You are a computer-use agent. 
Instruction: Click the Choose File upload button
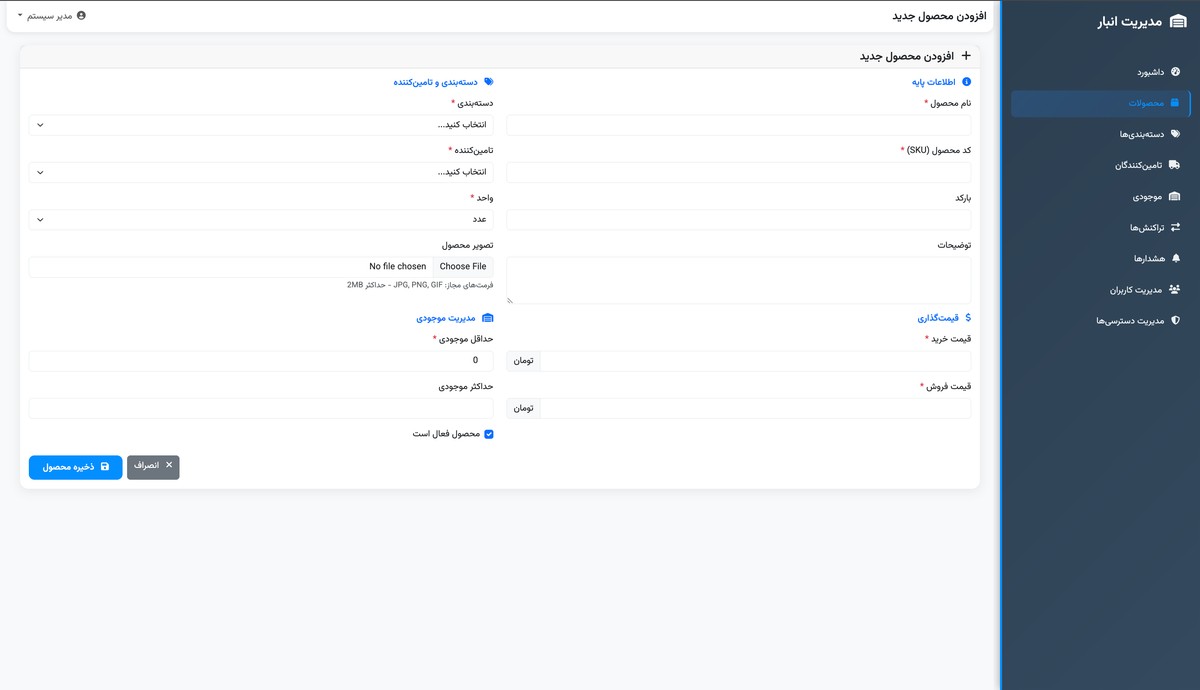pyautogui.click(x=463, y=267)
